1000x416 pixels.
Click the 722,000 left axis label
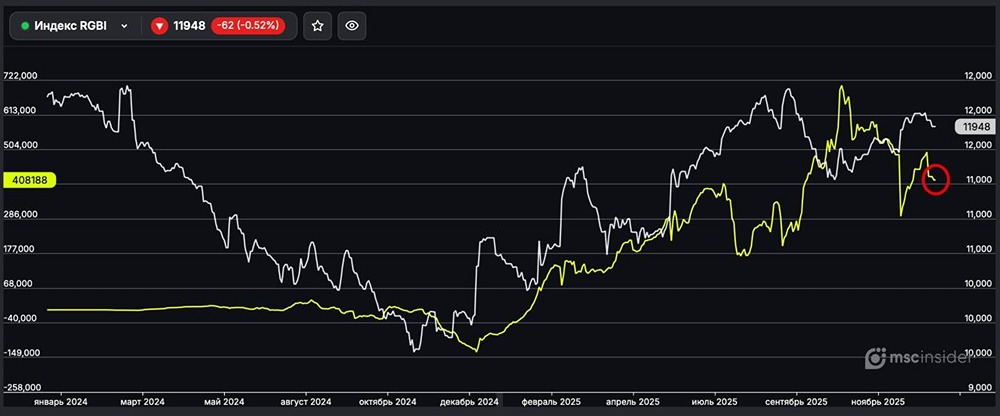(x=21, y=76)
